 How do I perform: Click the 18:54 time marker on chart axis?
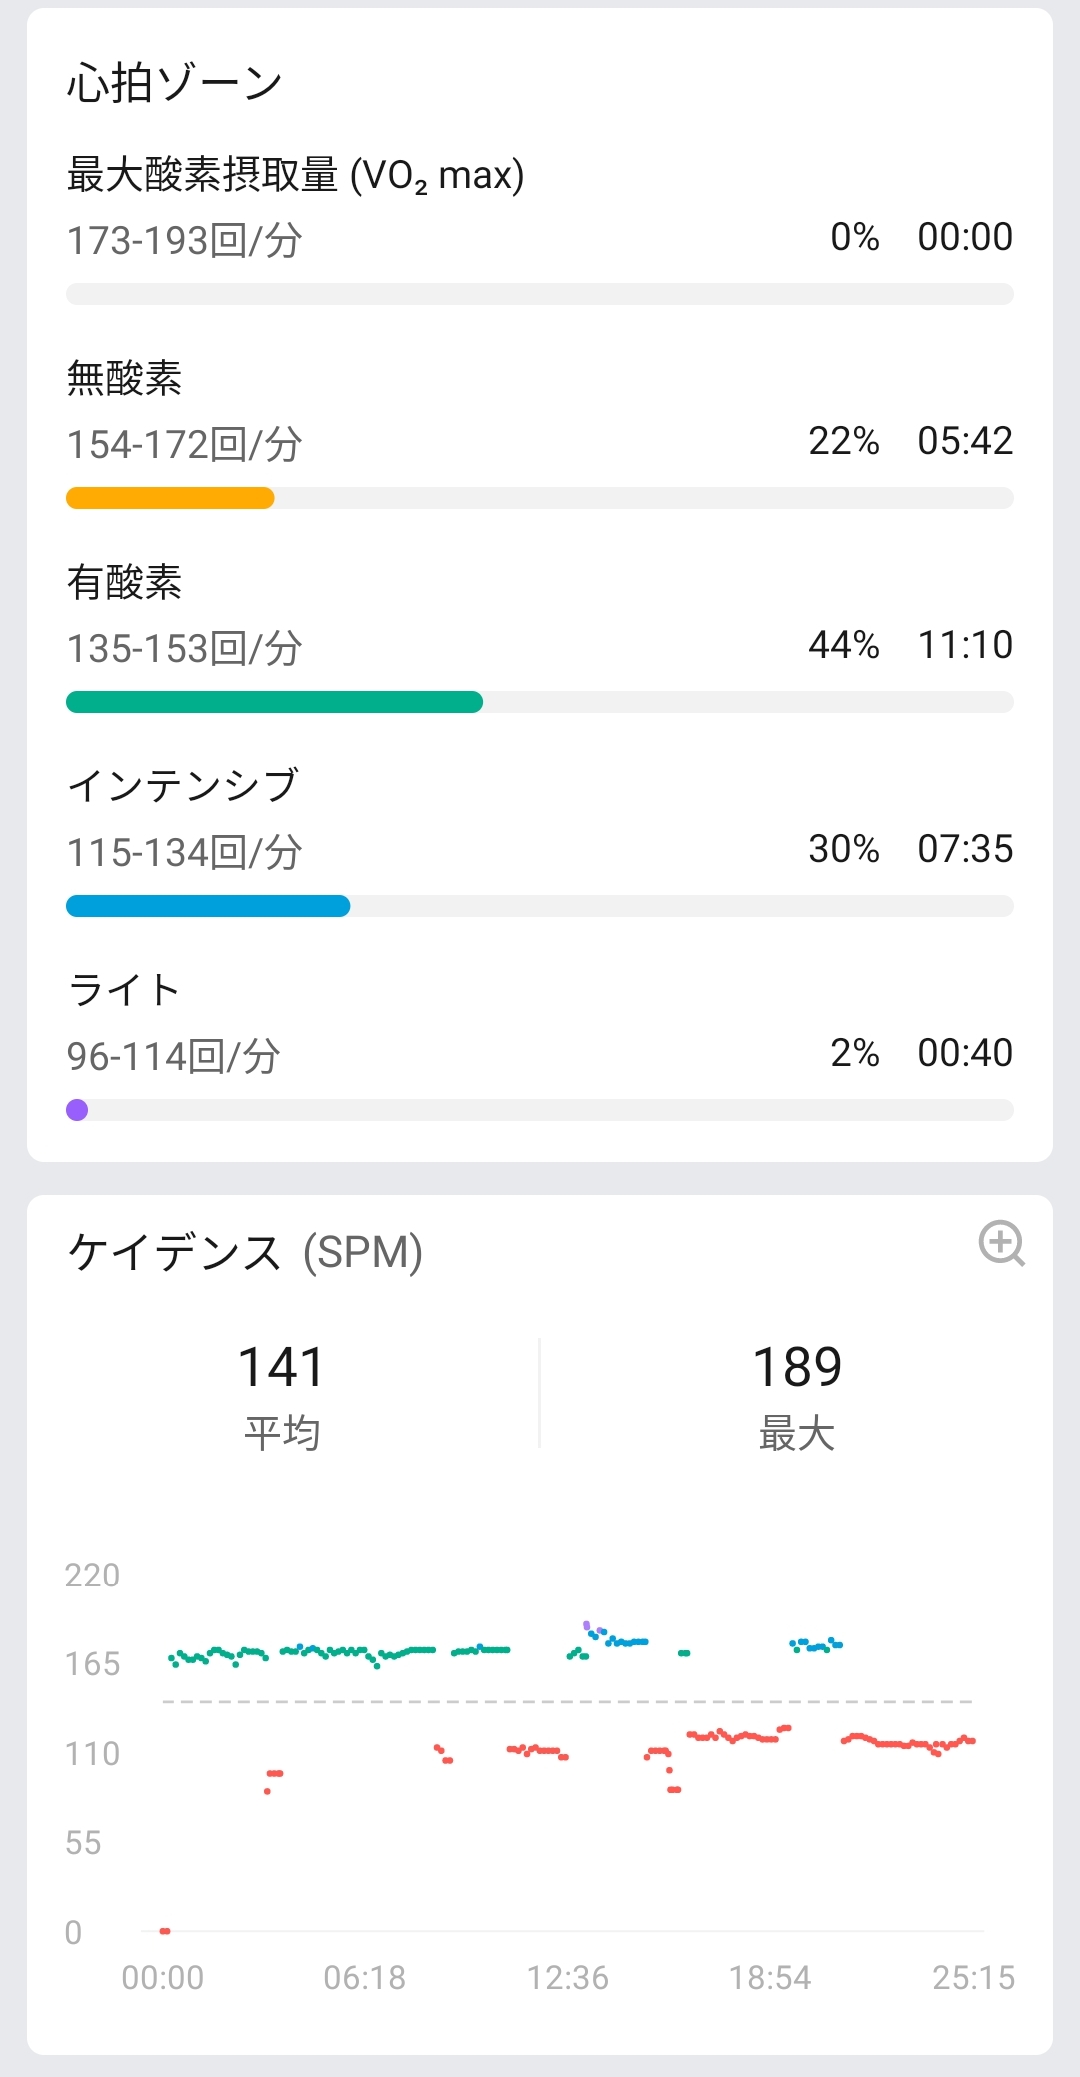[x=770, y=1977]
